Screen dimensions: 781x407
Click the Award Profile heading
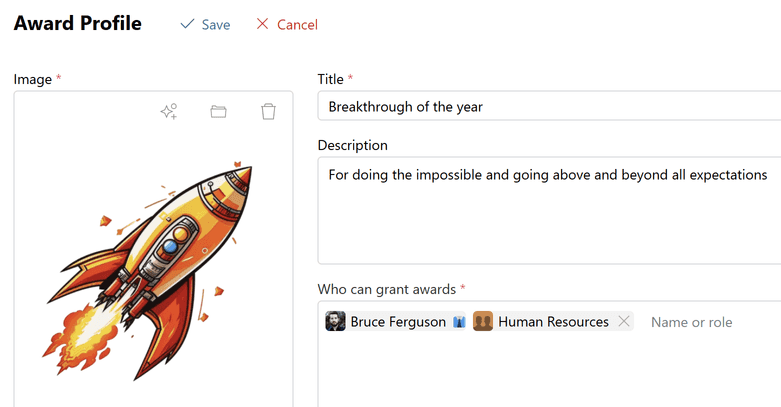[x=78, y=23]
